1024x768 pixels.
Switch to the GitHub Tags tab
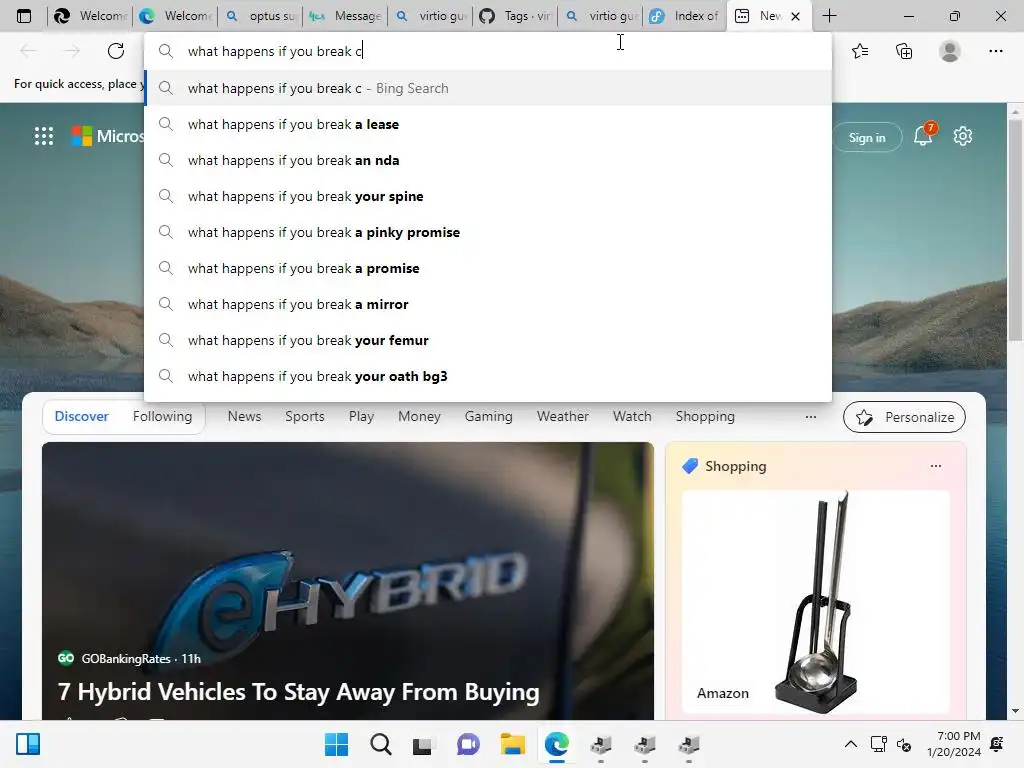[x=515, y=16]
